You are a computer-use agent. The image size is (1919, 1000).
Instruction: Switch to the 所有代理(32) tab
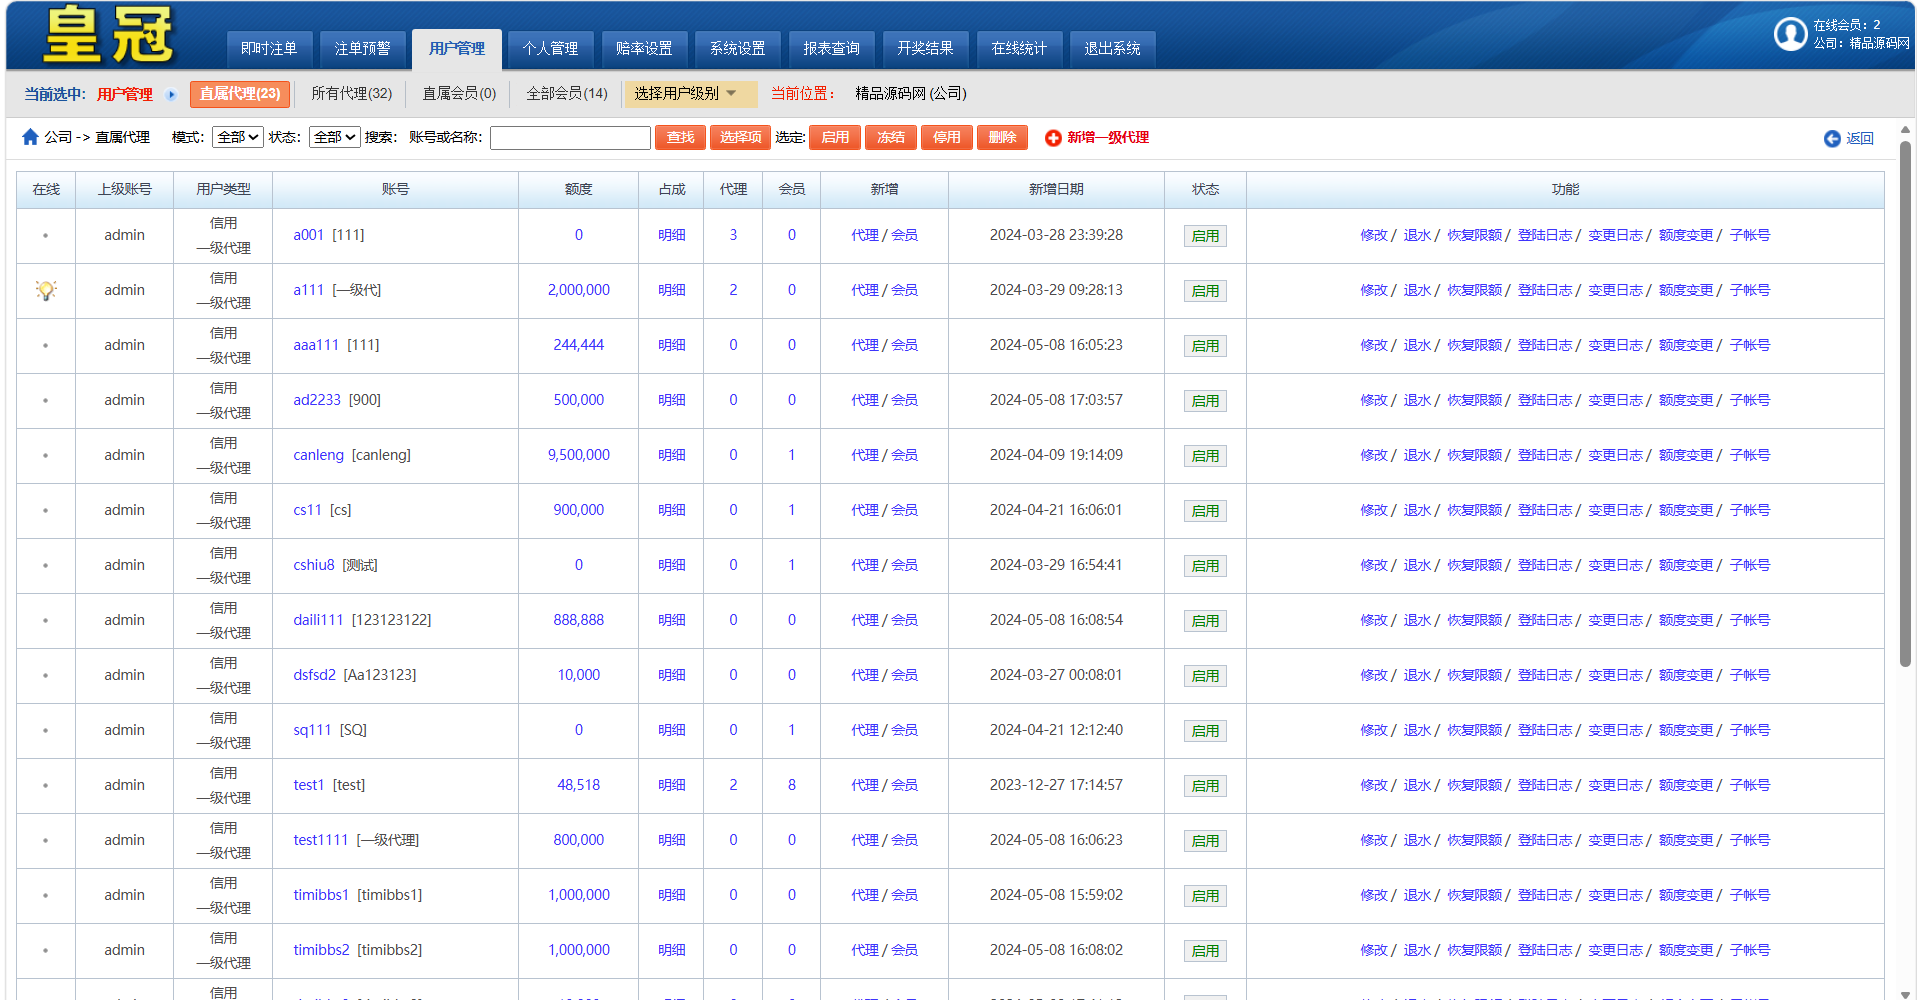click(351, 94)
